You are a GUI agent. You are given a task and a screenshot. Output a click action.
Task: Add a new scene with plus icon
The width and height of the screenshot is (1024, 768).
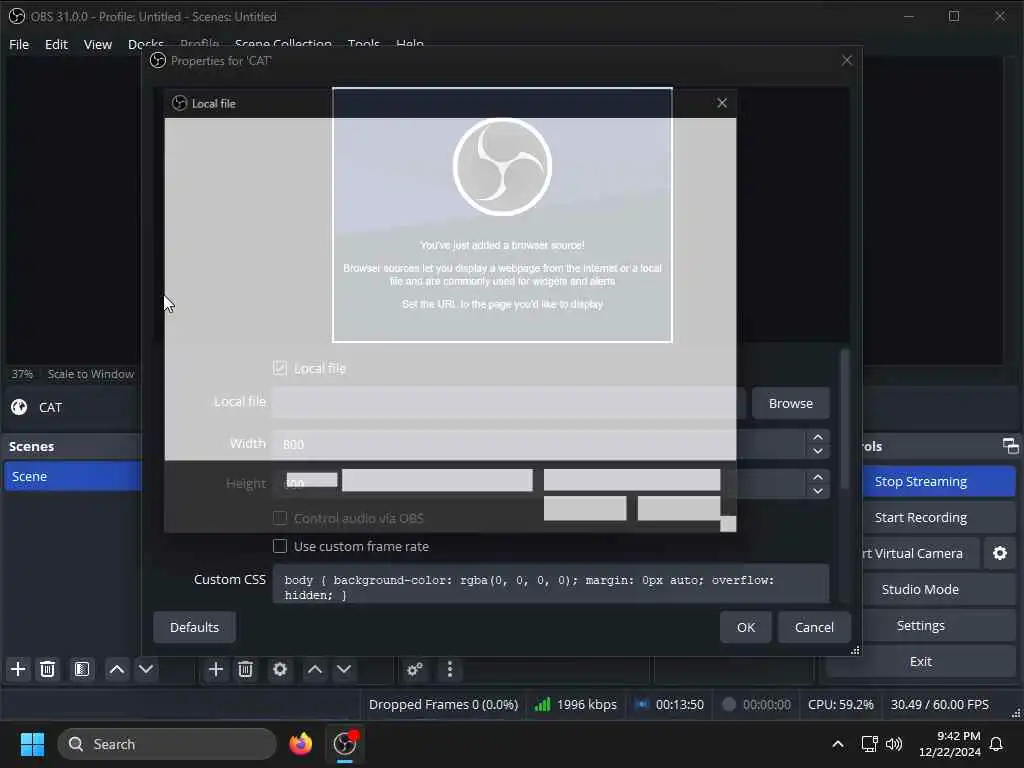tap(18, 669)
